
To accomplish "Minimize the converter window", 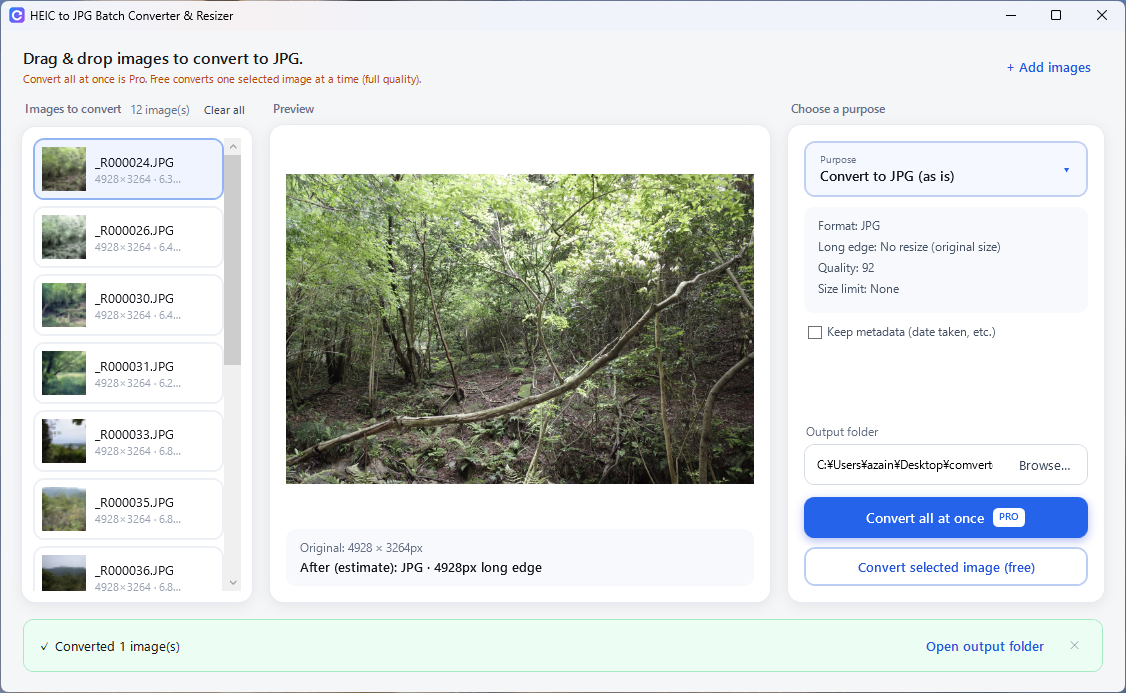I will coord(1010,15).
